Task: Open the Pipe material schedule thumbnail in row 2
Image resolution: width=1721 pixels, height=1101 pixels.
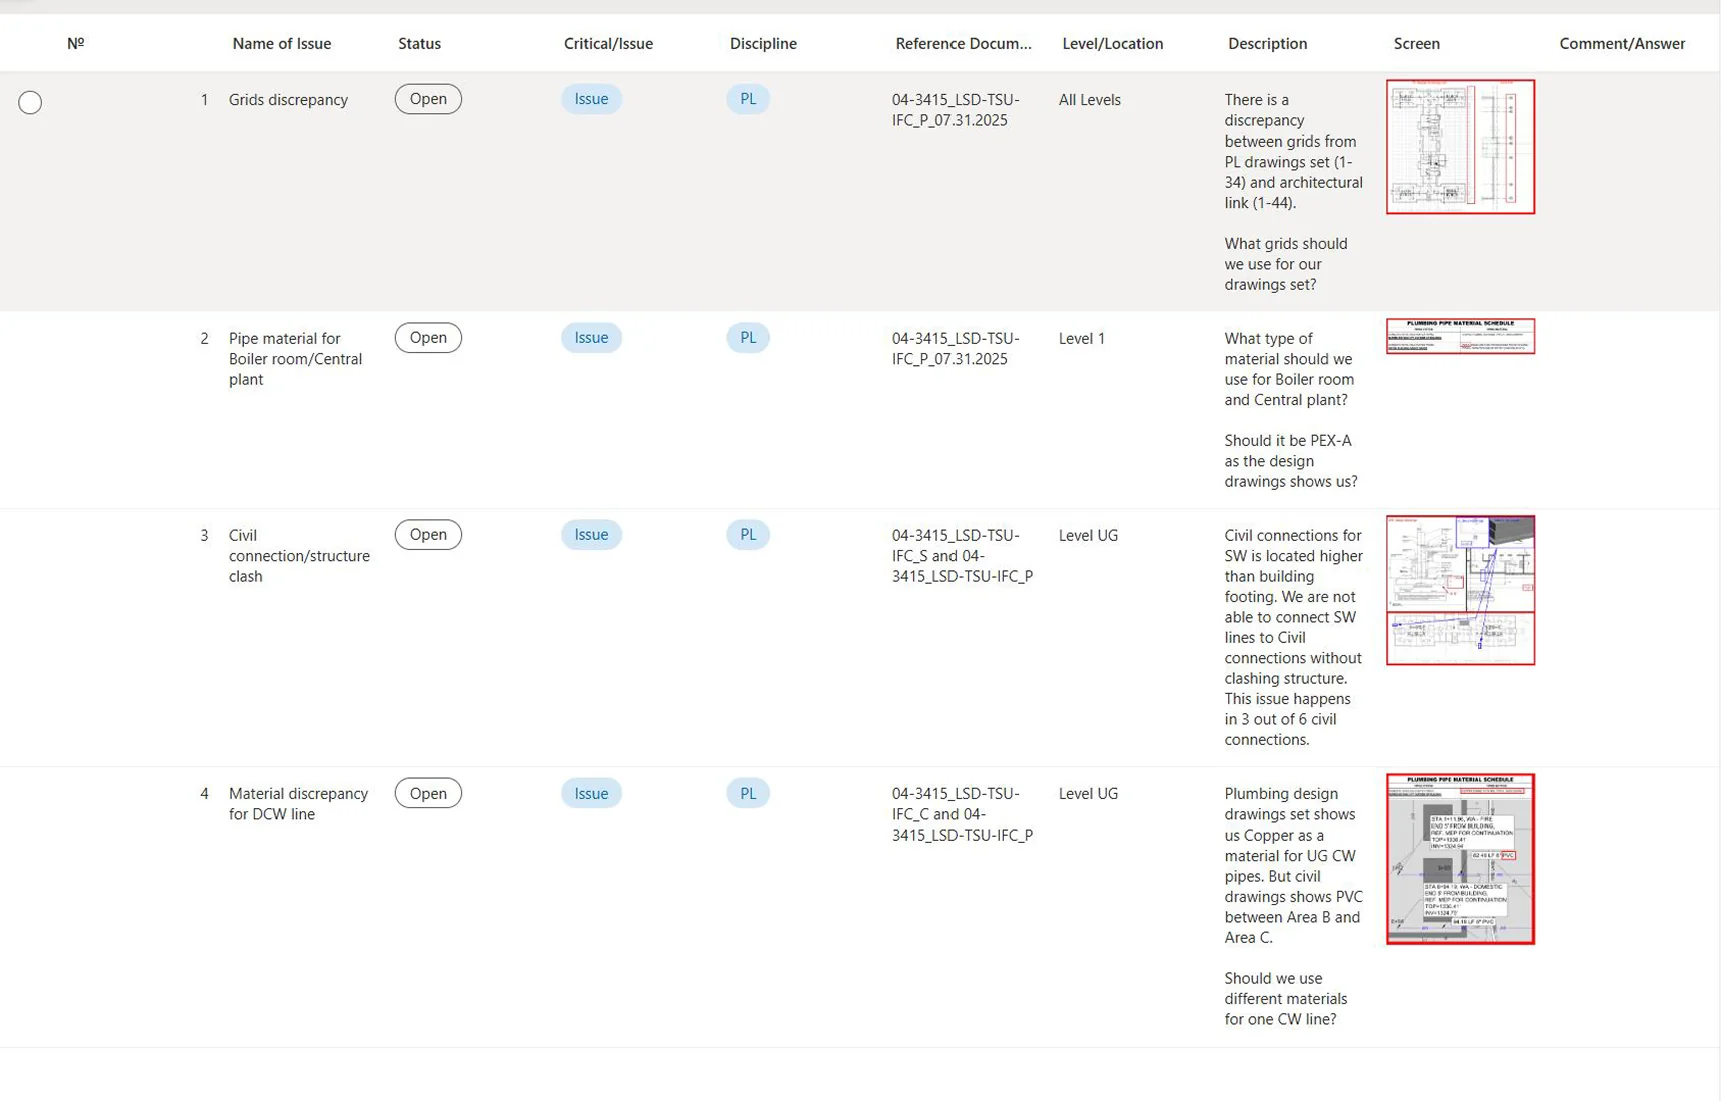Action: coord(1460,336)
